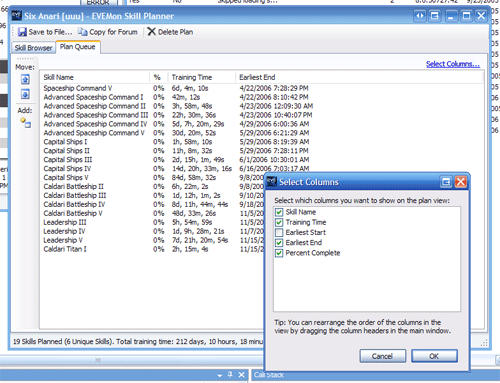
Task: Open the bottom panel dropdown arrow
Action: click(x=220, y=375)
